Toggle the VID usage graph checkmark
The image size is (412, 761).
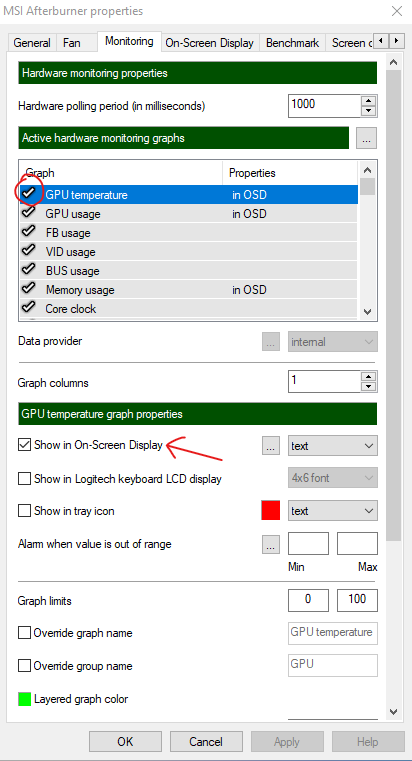coord(29,250)
